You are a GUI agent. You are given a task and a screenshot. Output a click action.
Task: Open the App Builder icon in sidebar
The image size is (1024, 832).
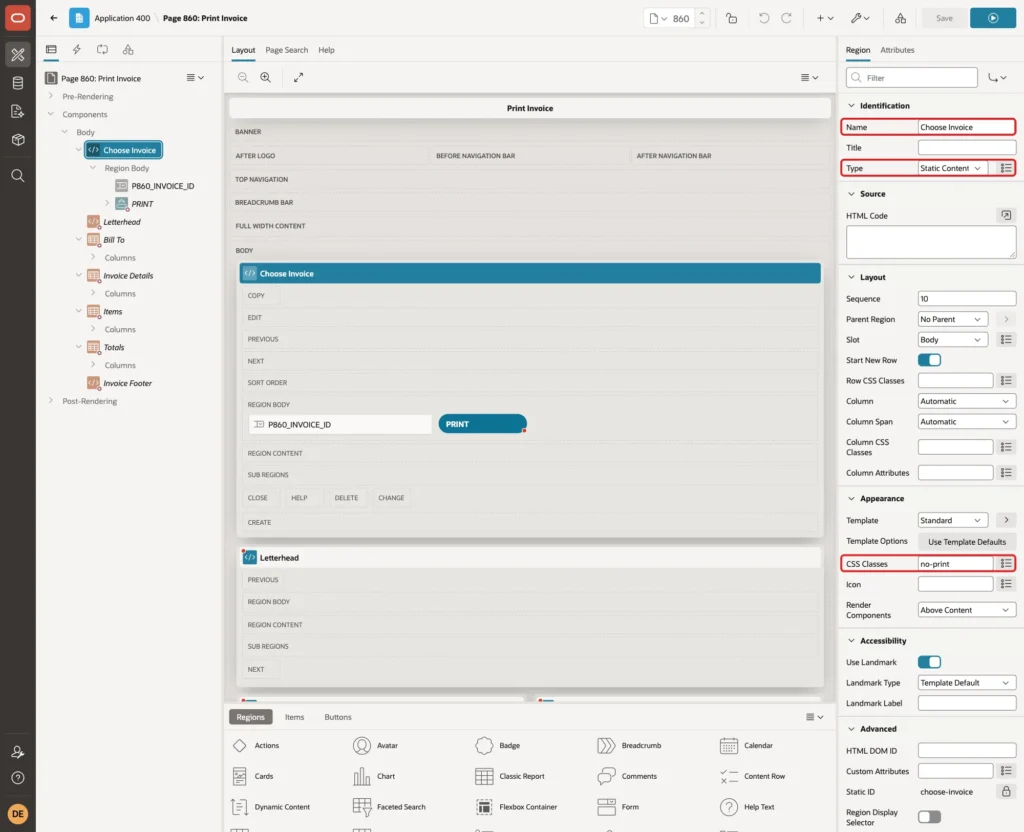18,55
